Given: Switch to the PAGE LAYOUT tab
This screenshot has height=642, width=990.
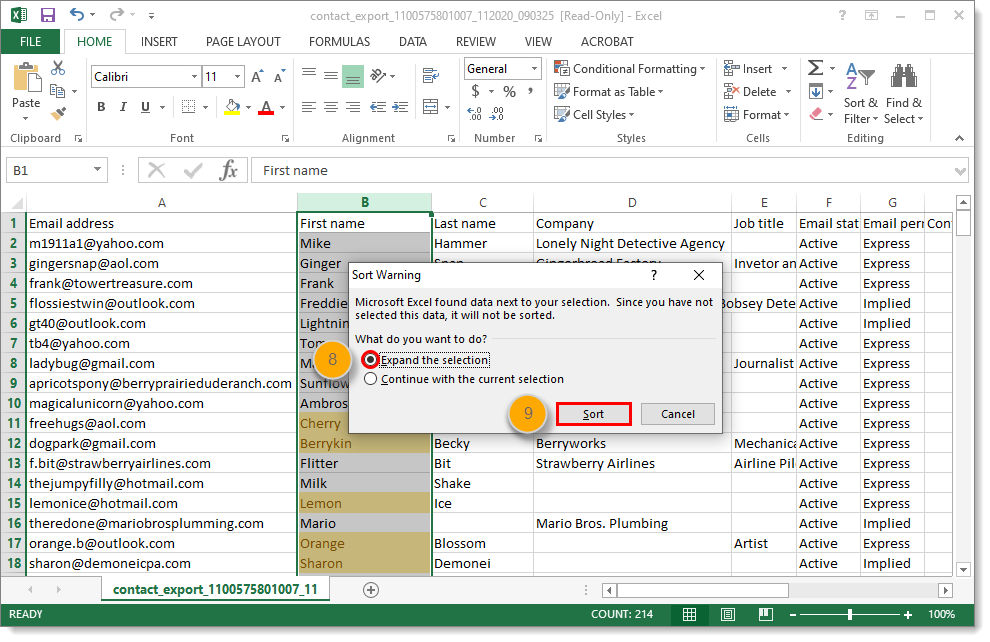Looking at the screenshot, I should point(243,42).
